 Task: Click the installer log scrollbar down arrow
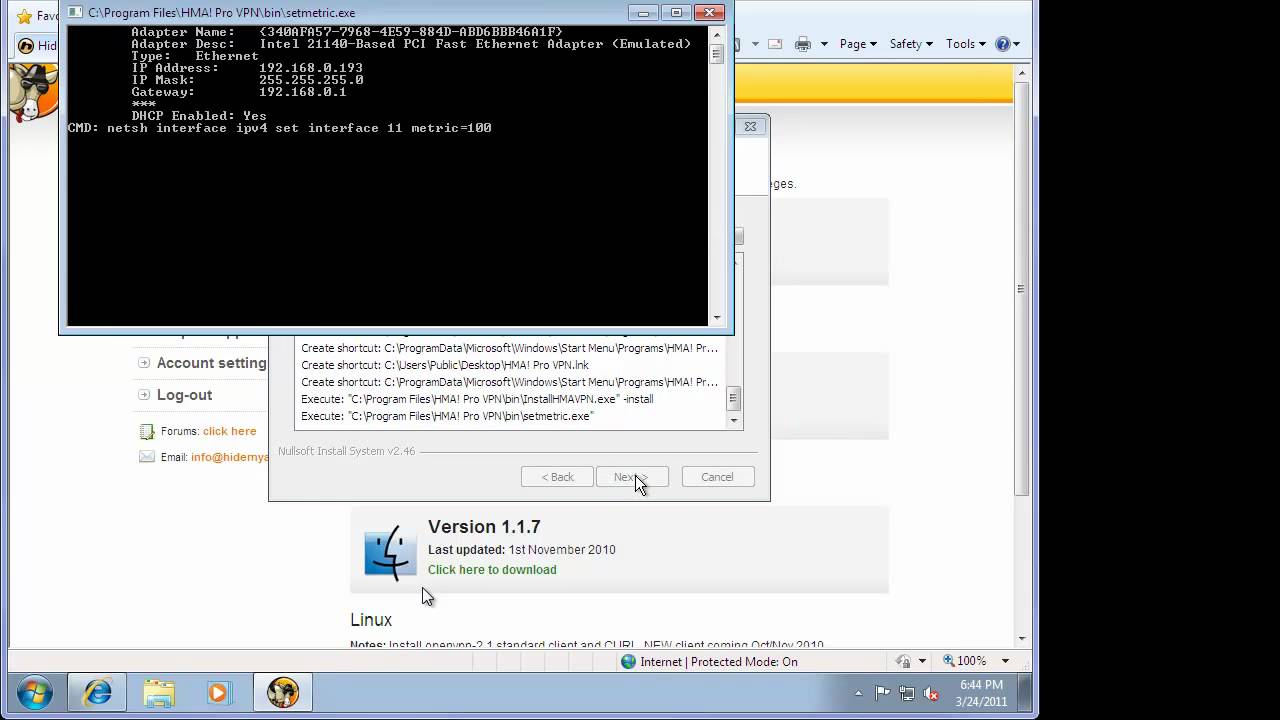coord(735,420)
